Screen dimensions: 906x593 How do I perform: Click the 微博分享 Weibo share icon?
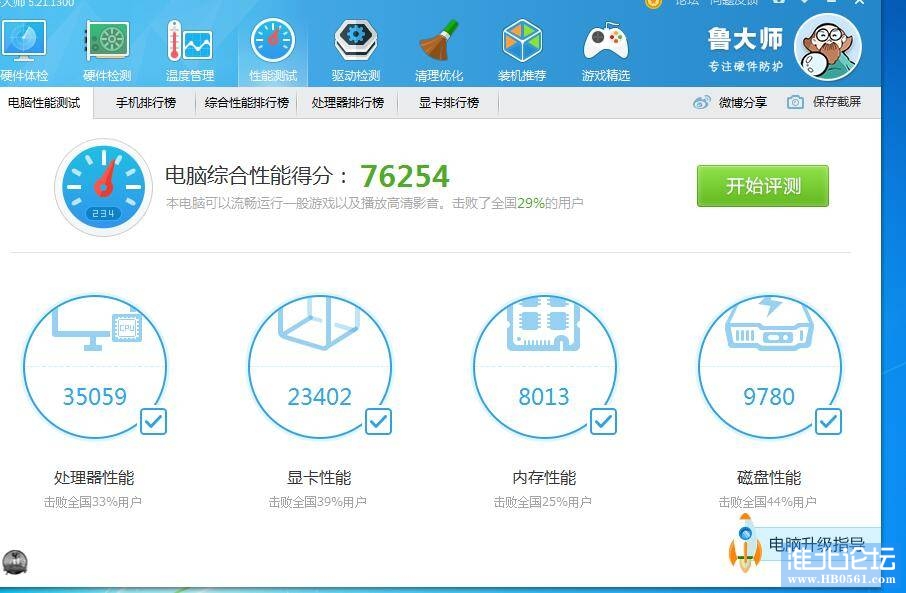(701, 103)
